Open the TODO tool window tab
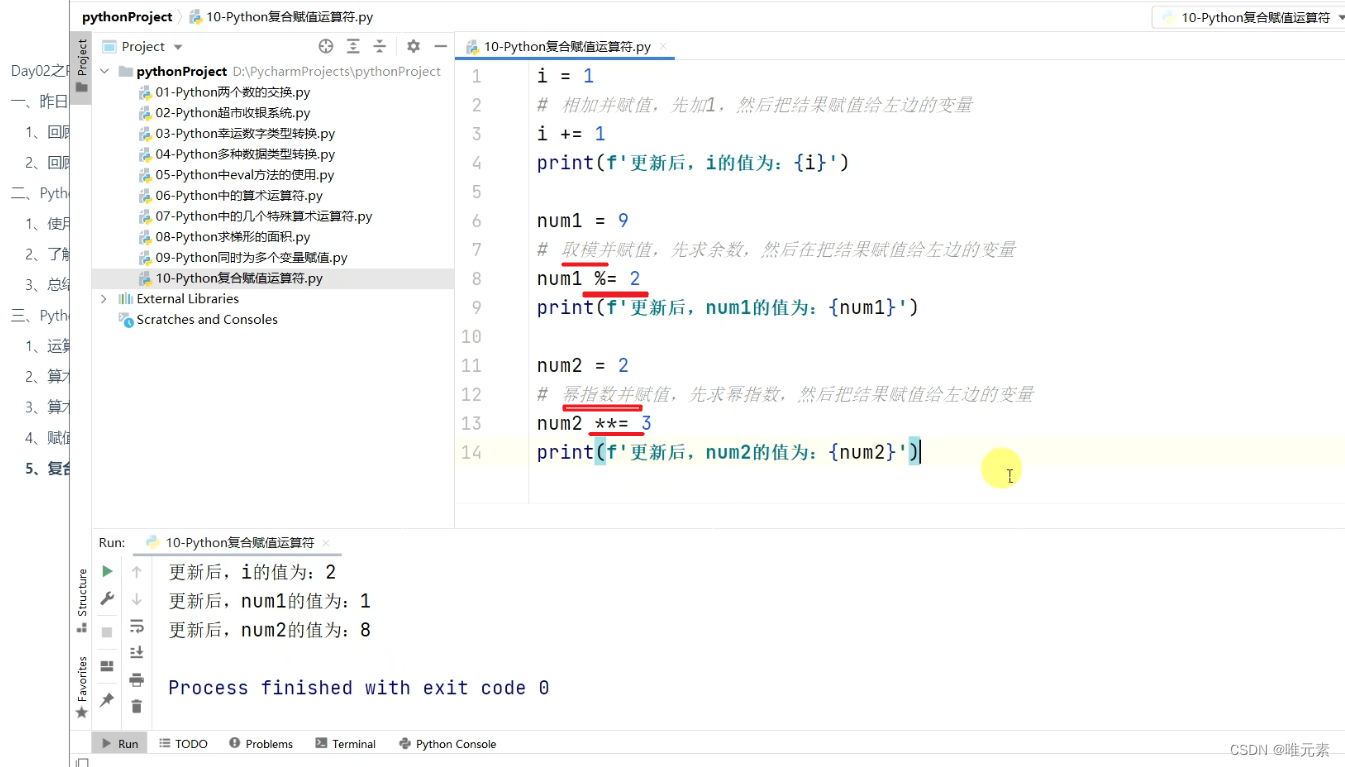1345x767 pixels. pos(183,743)
